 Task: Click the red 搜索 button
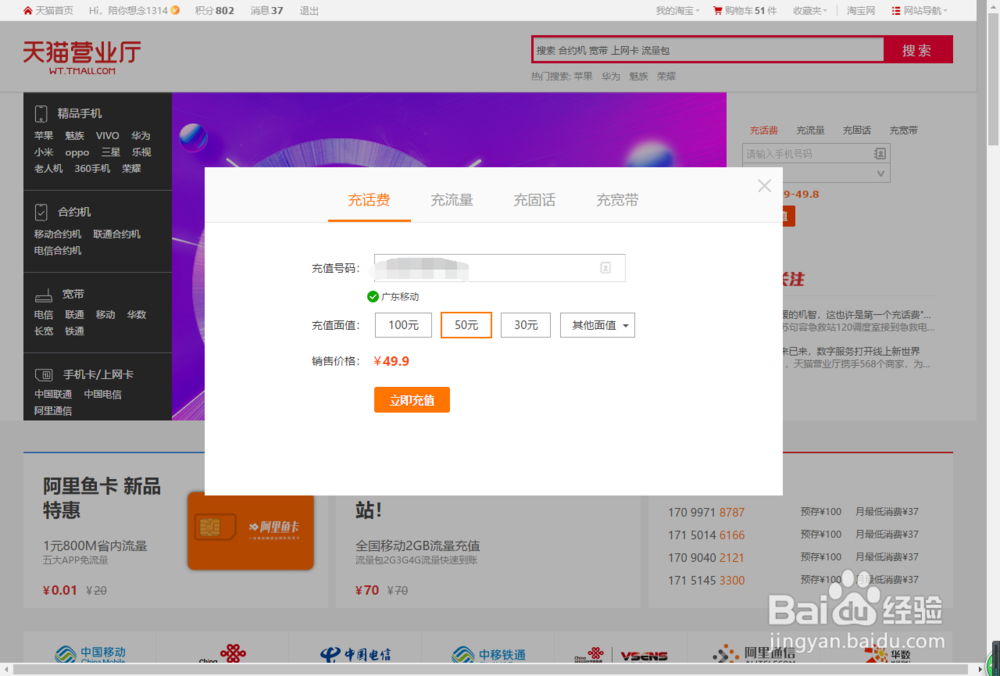tap(918, 50)
